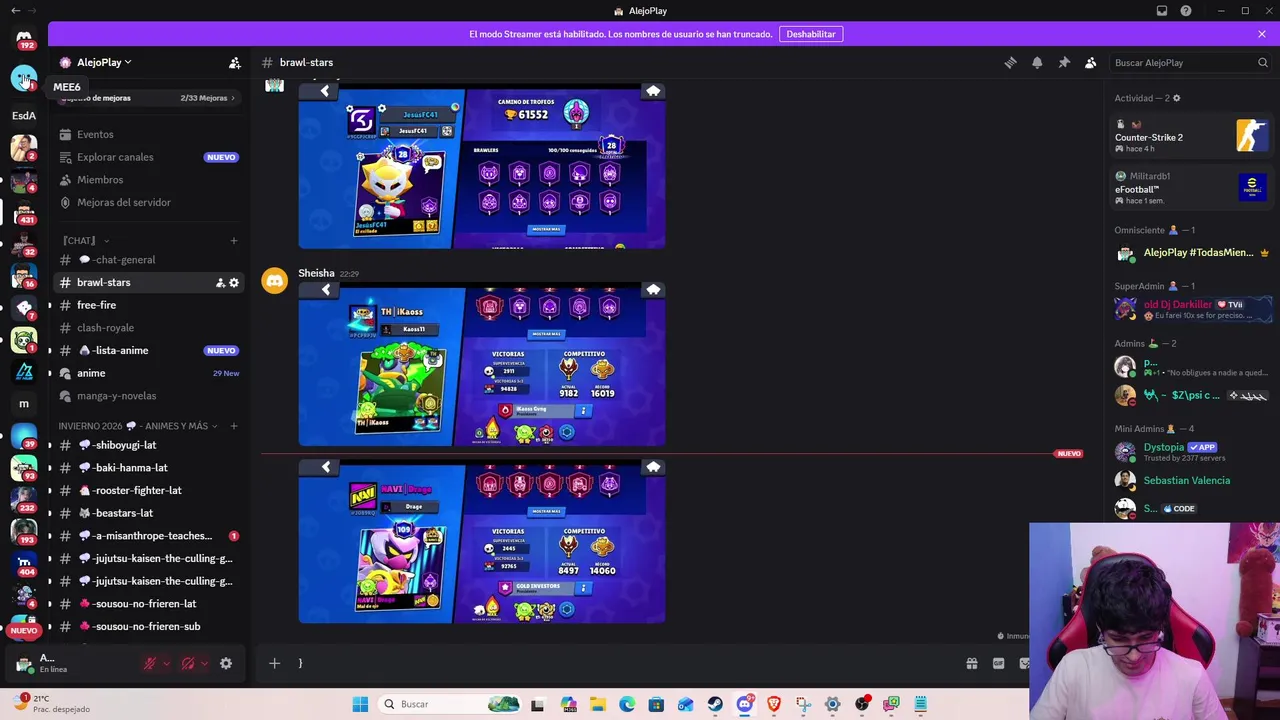
Task: Open the lista-anime channel
Action: tap(148, 351)
